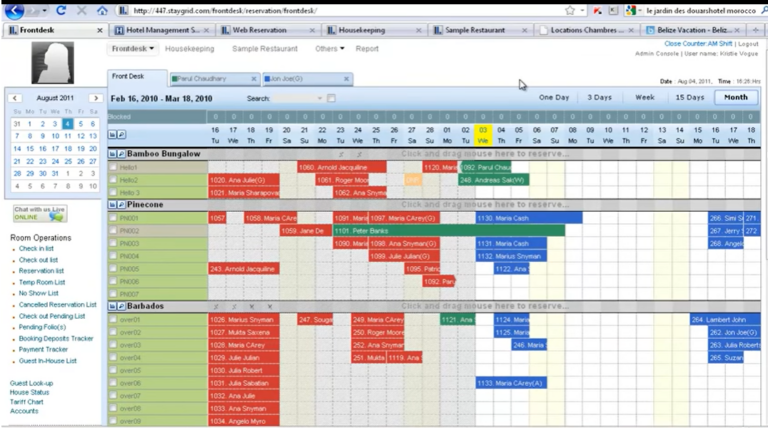Click the grid icon next to Pinecone
Screen dimensions: 768x428
112,205
